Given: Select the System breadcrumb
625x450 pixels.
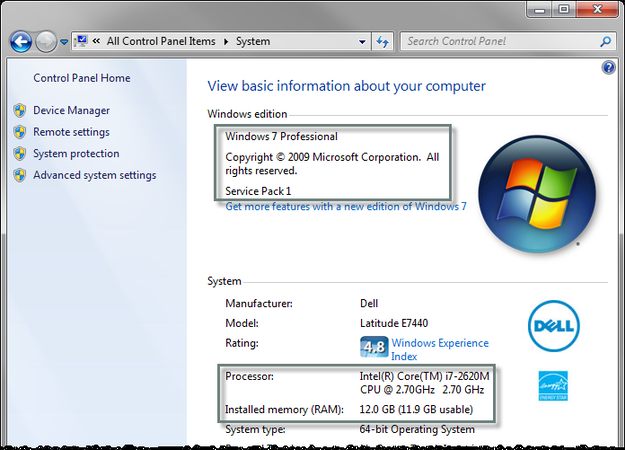Looking at the screenshot, I should (253, 41).
